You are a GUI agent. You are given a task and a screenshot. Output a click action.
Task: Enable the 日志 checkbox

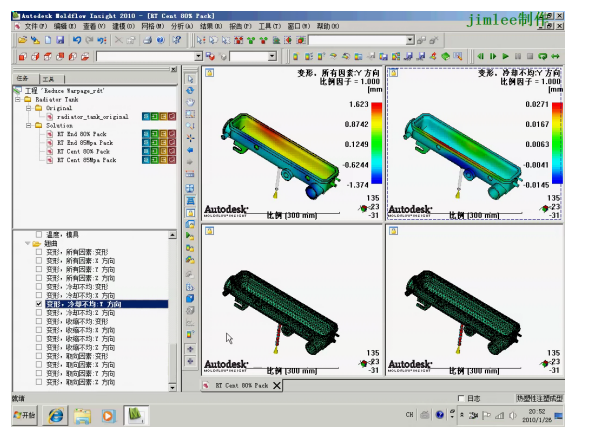pos(461,398)
